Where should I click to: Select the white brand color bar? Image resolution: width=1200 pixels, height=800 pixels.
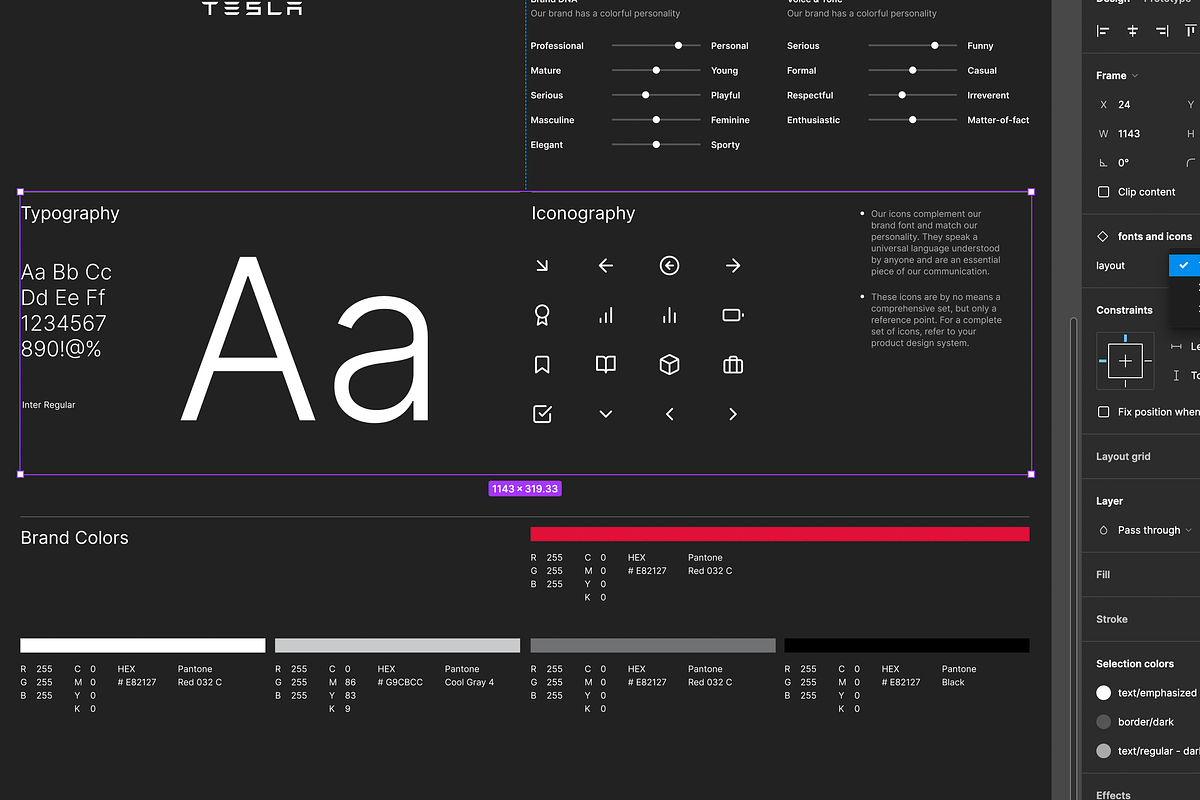(143, 645)
